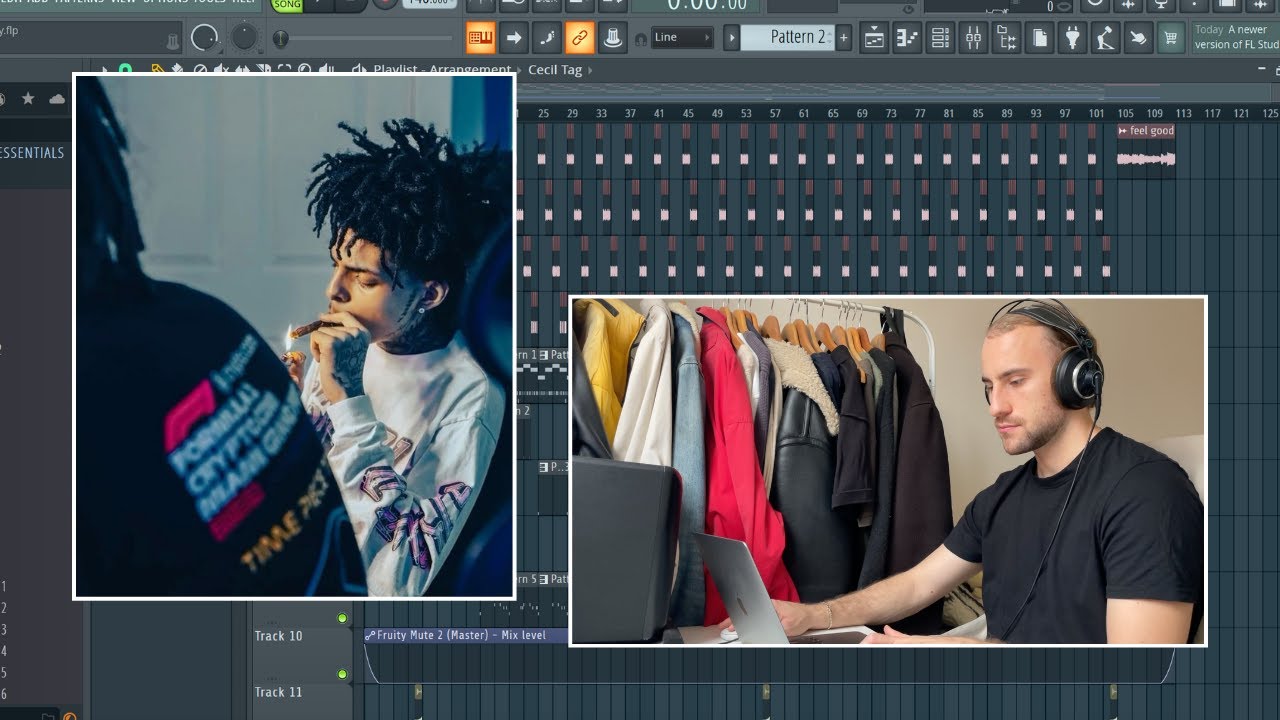Open the Pattern 2 selector
Viewport: 1280px width, 720px height.
point(788,37)
